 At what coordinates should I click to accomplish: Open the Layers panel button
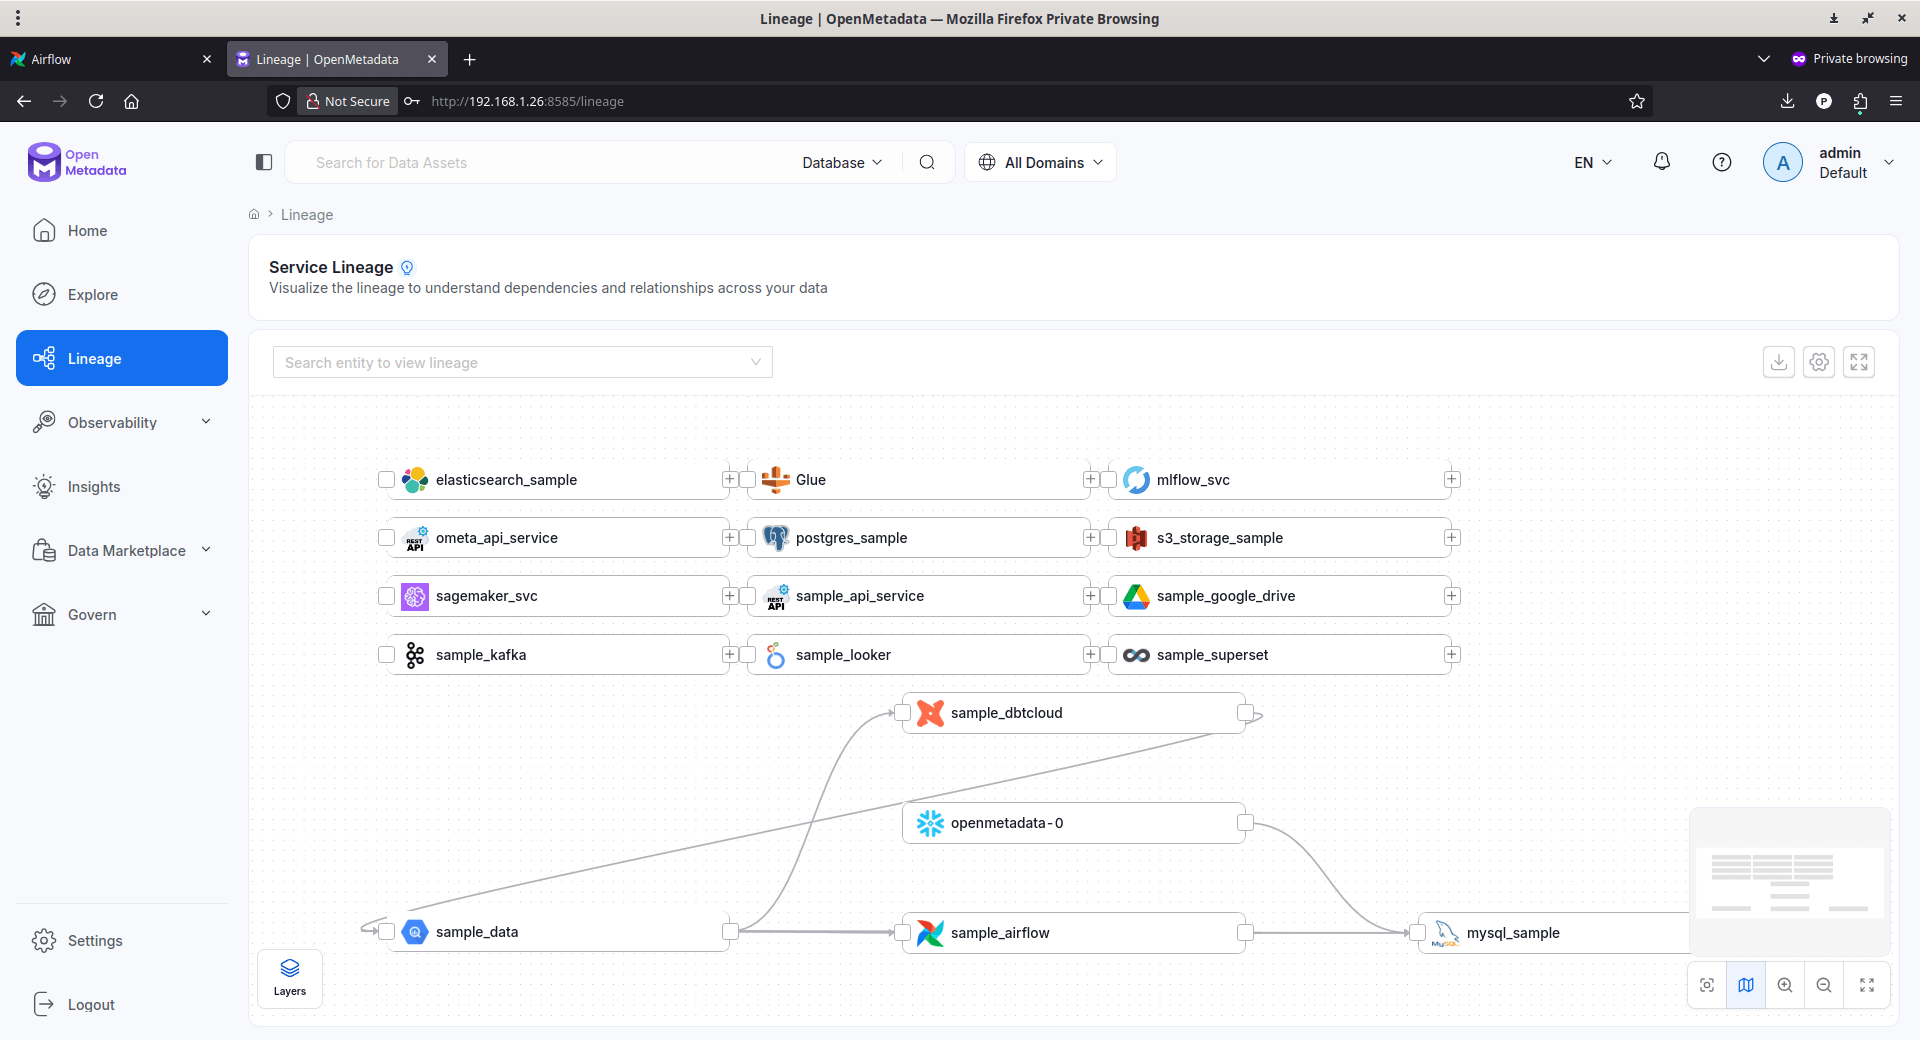(x=290, y=978)
